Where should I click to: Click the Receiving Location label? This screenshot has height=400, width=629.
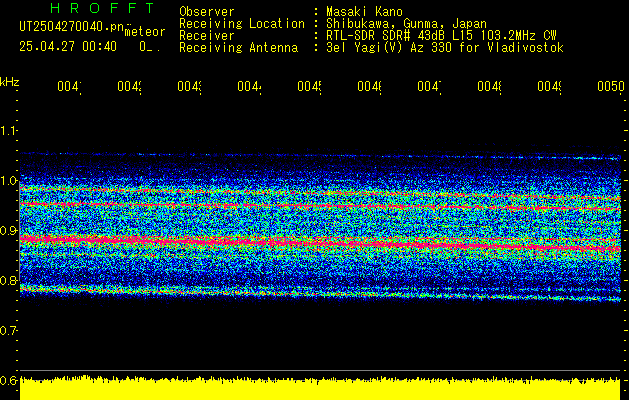(x=242, y=24)
